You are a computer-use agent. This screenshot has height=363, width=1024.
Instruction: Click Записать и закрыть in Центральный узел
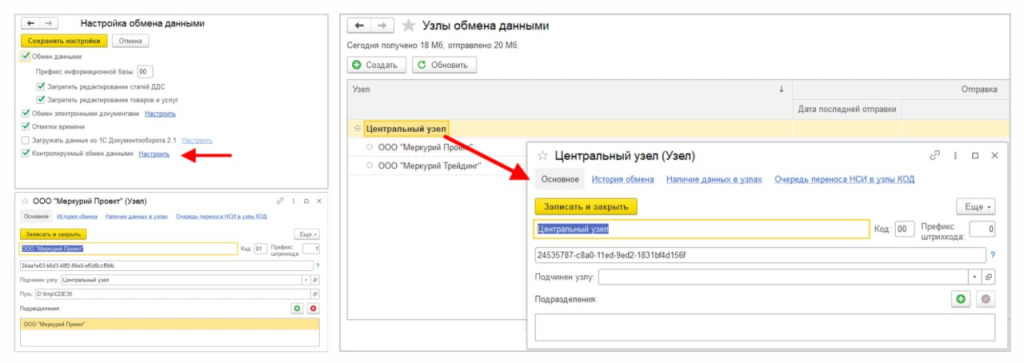tap(586, 206)
